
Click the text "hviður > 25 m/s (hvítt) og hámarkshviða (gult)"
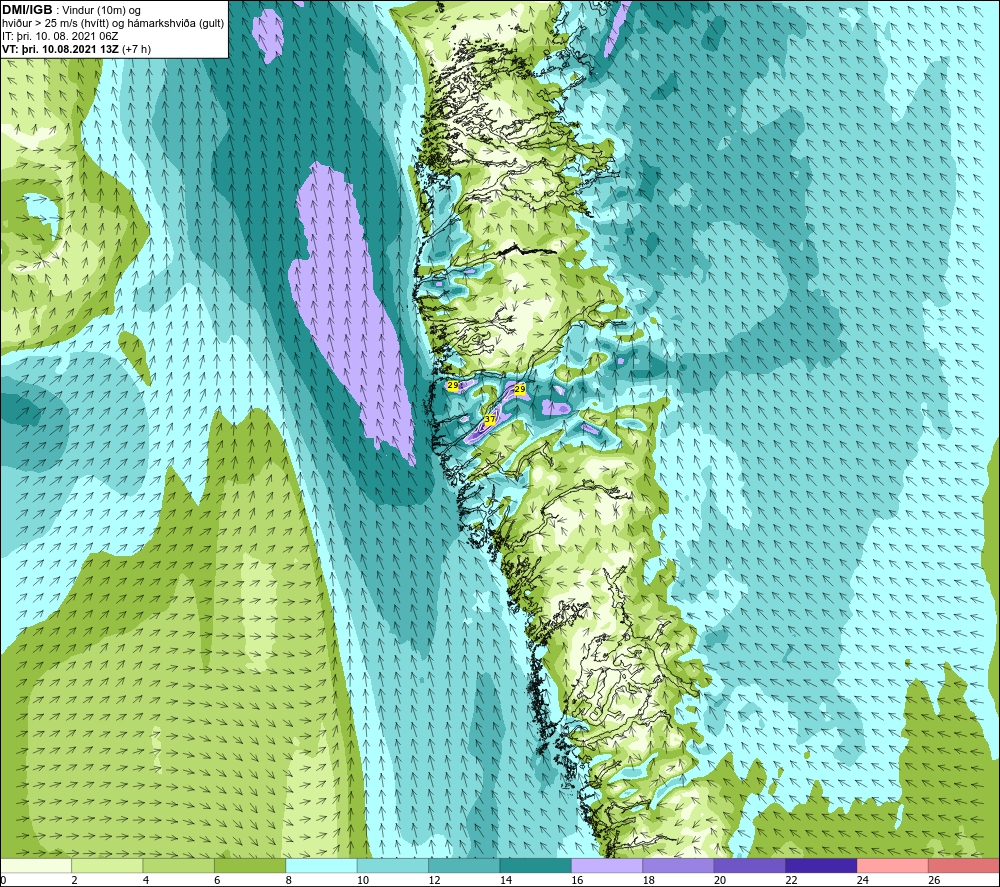click(x=113, y=24)
